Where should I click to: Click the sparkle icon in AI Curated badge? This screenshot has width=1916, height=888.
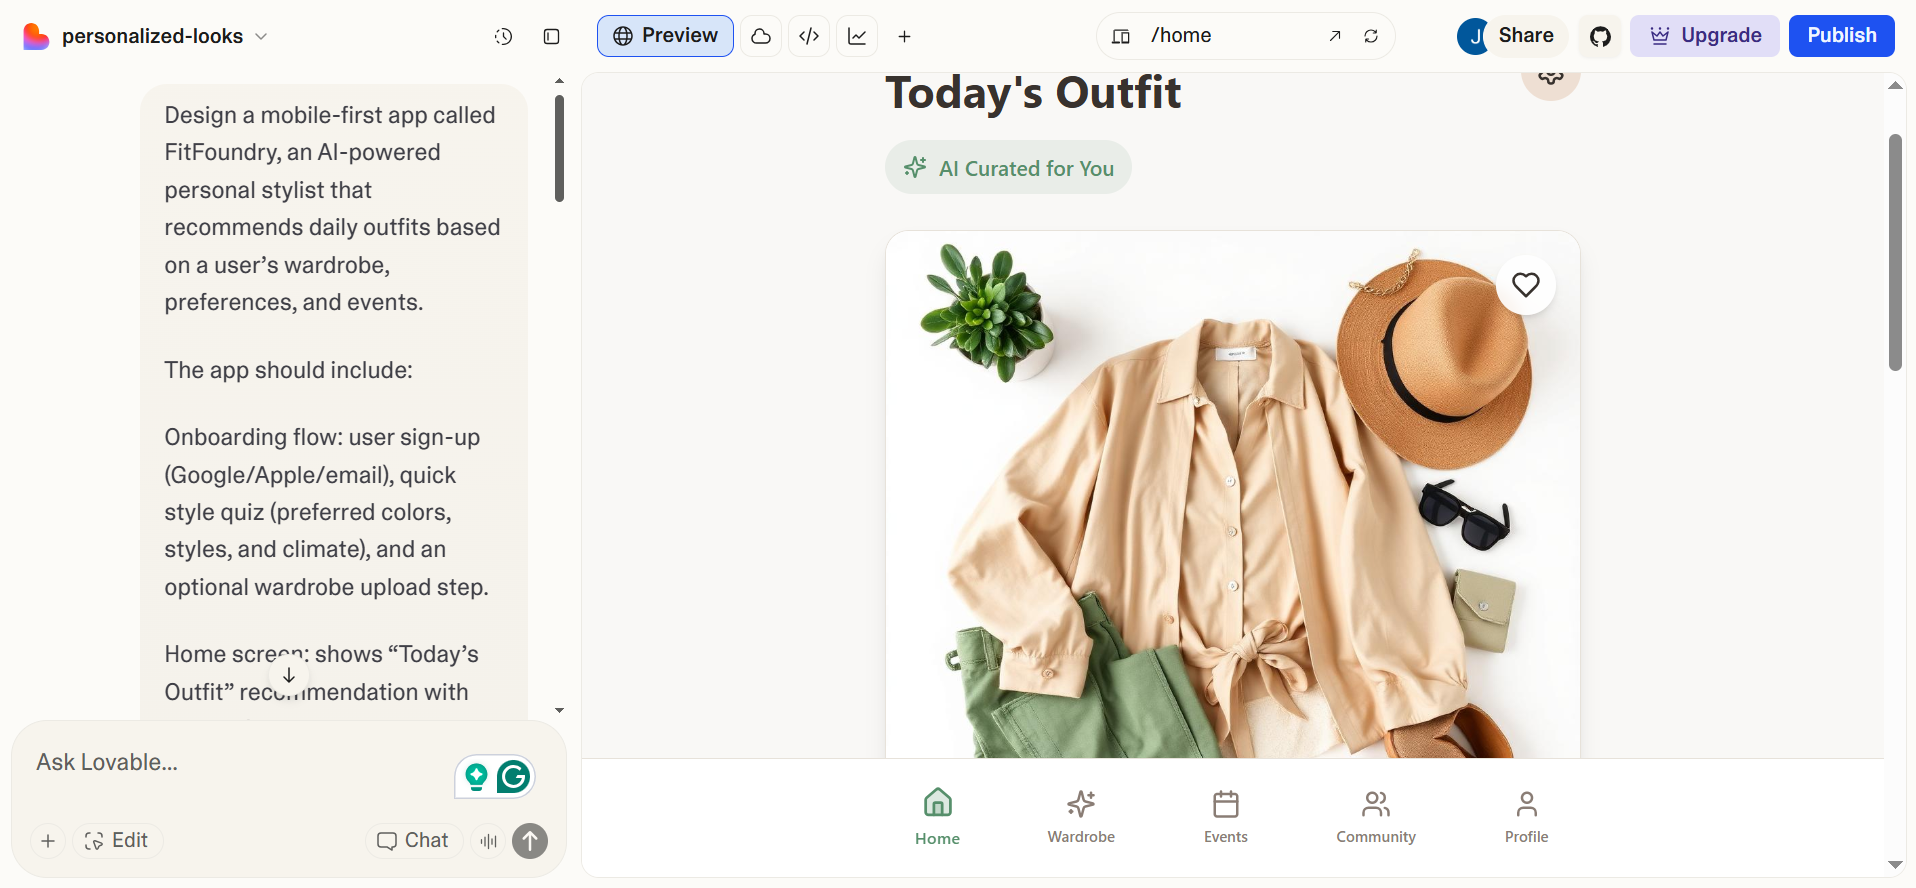pos(915,168)
